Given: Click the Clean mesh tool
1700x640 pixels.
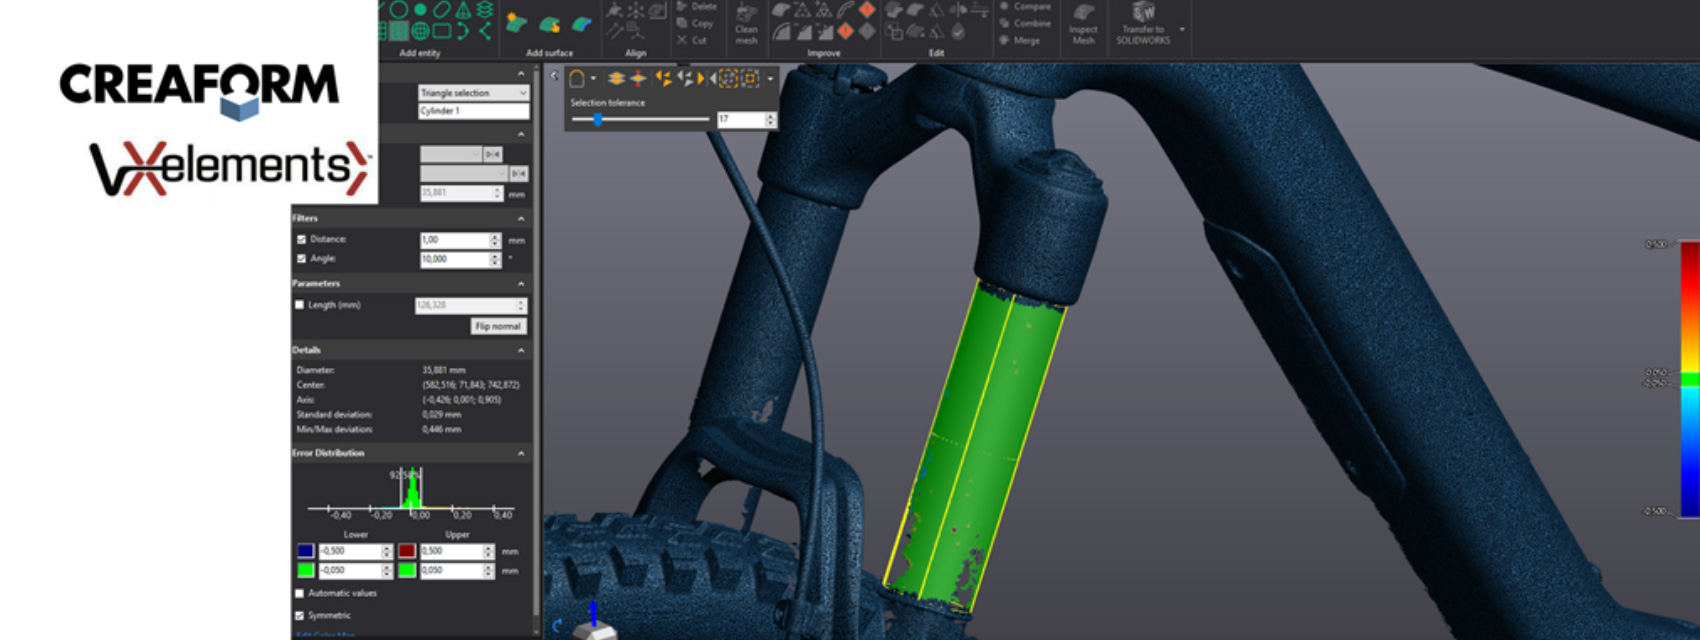Looking at the screenshot, I should tap(746, 22).
